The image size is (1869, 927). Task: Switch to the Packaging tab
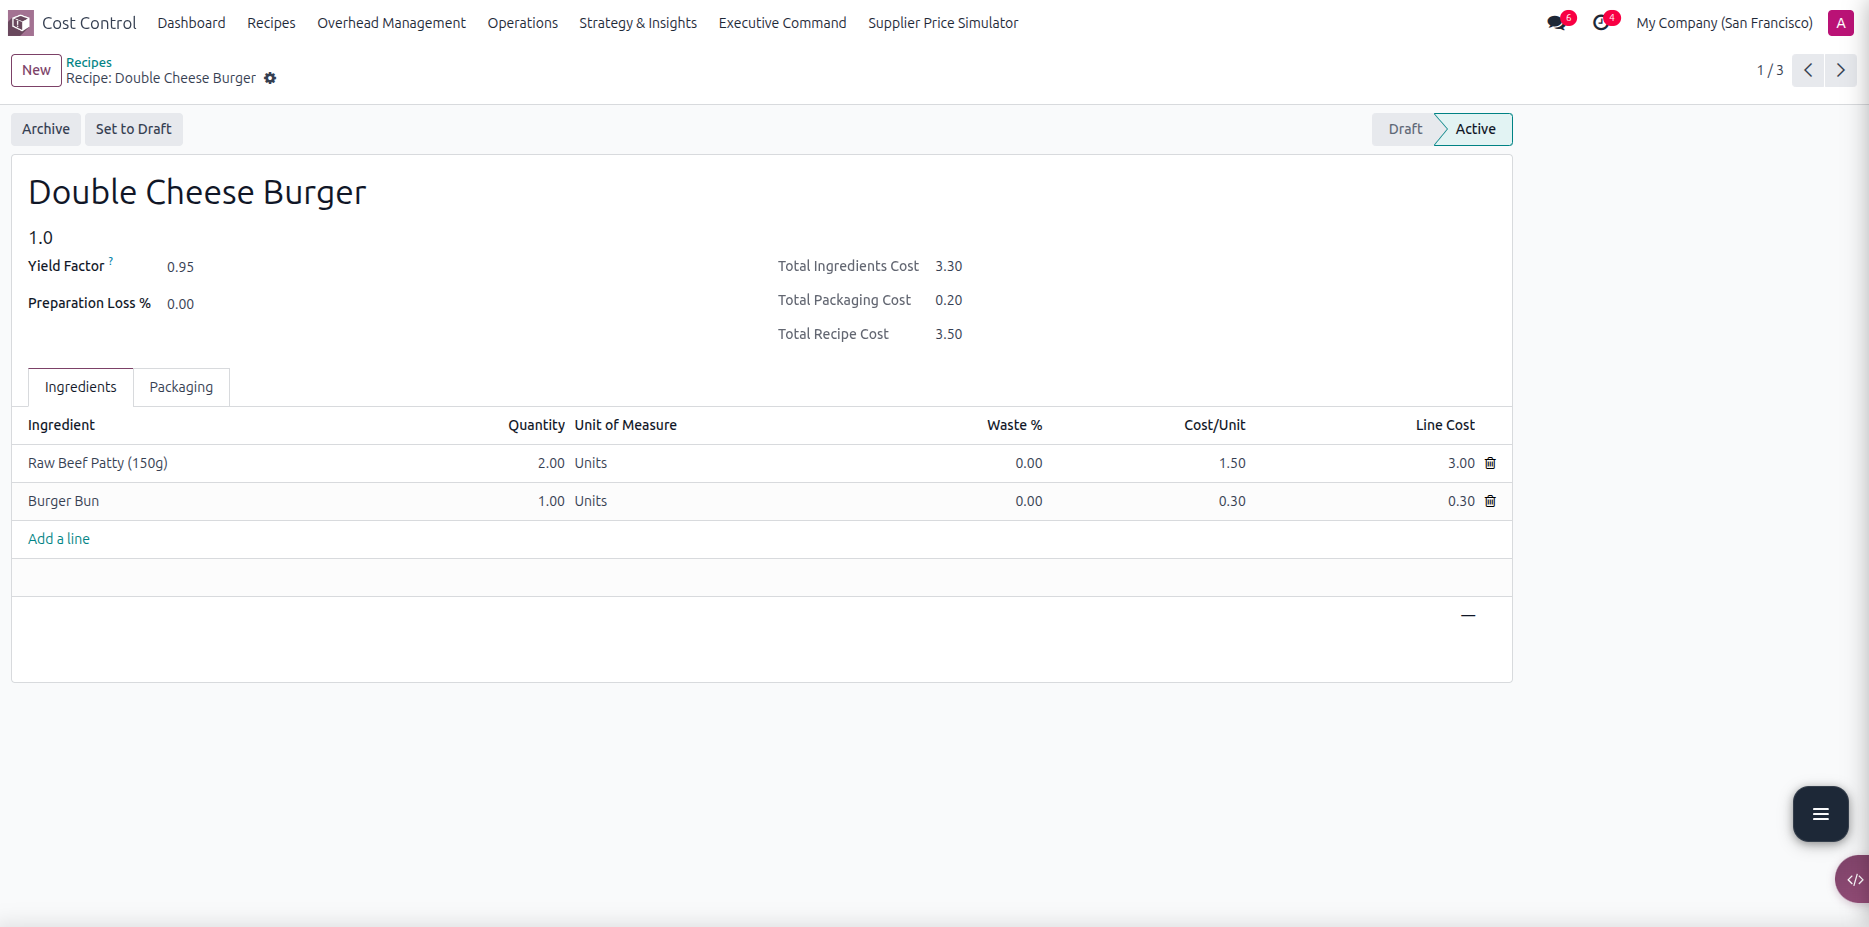pos(181,387)
